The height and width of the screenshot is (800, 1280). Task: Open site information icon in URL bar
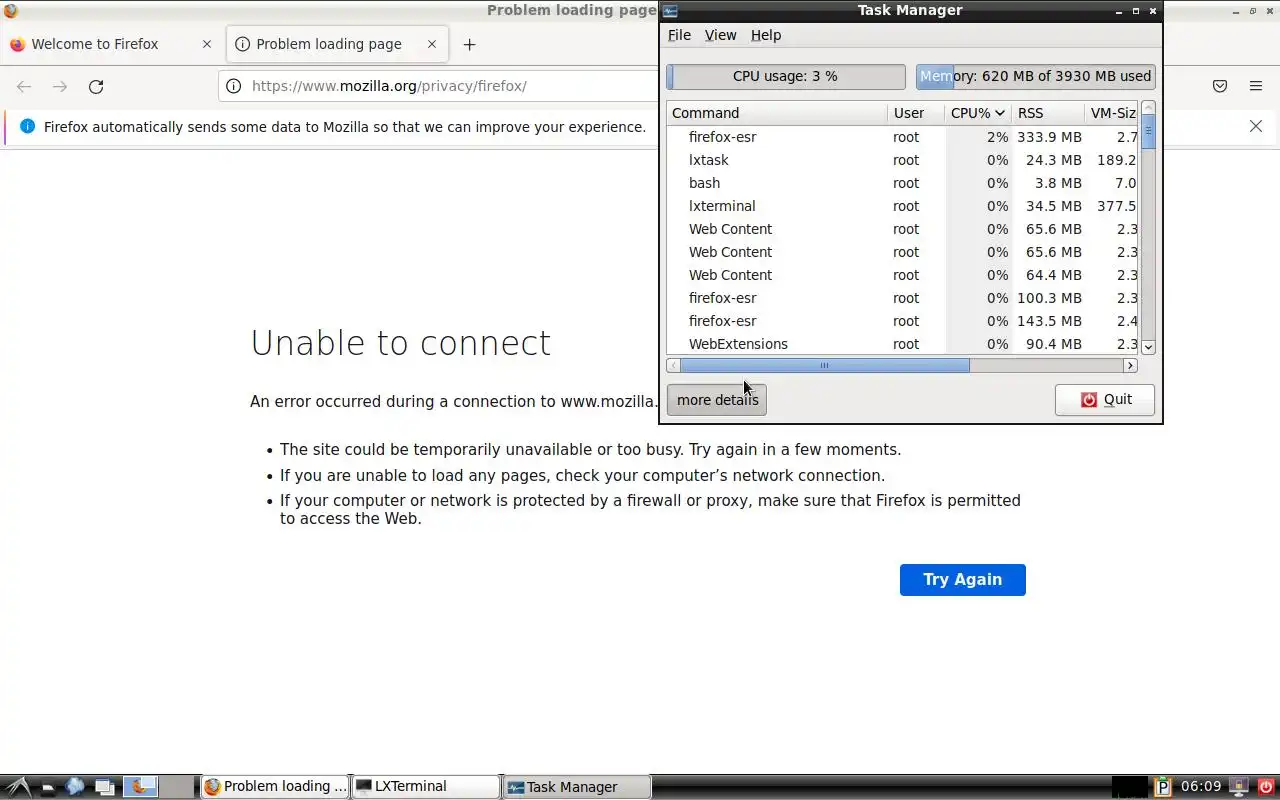pyautogui.click(x=233, y=86)
